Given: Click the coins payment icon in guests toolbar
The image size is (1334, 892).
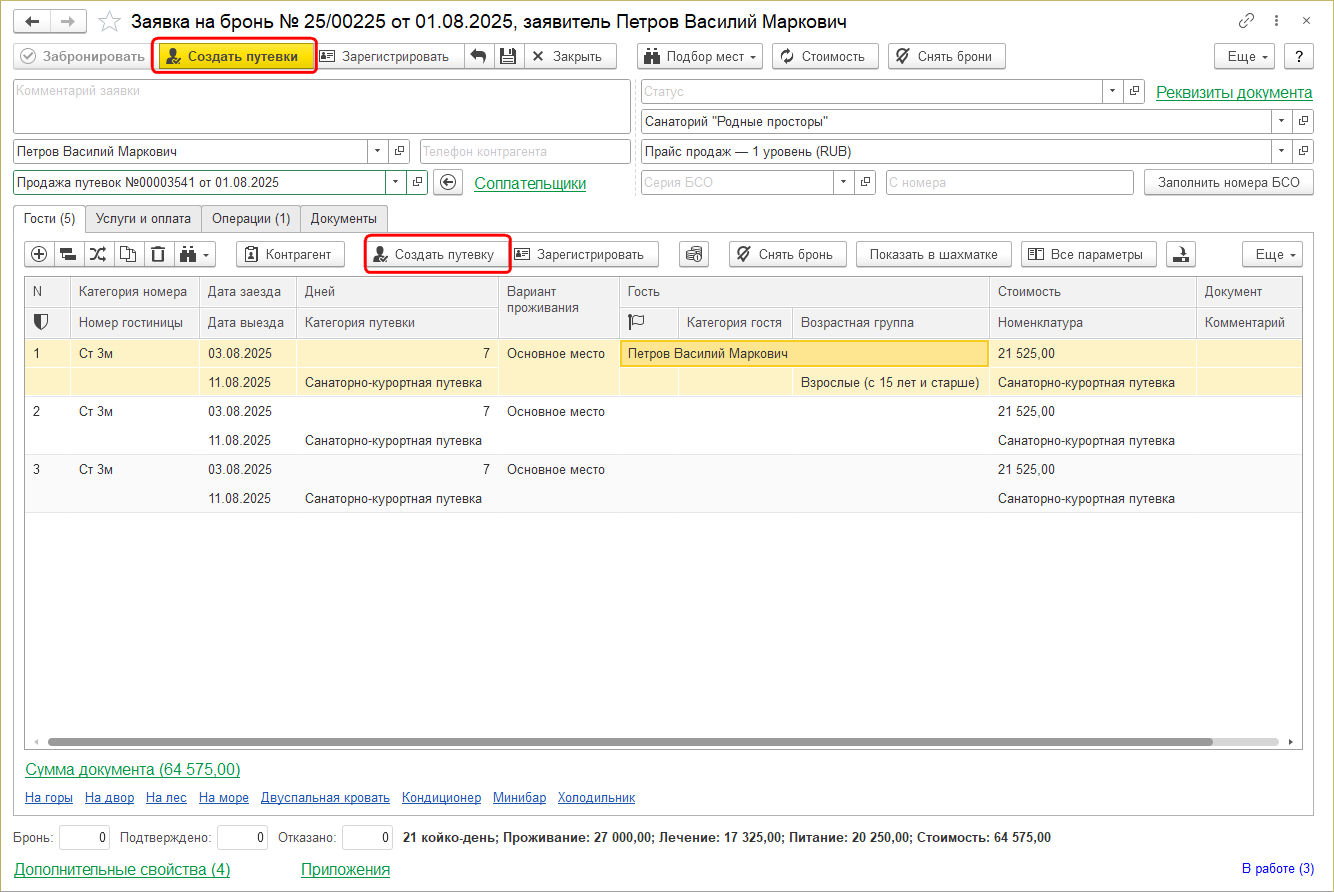Looking at the screenshot, I should pos(694,255).
